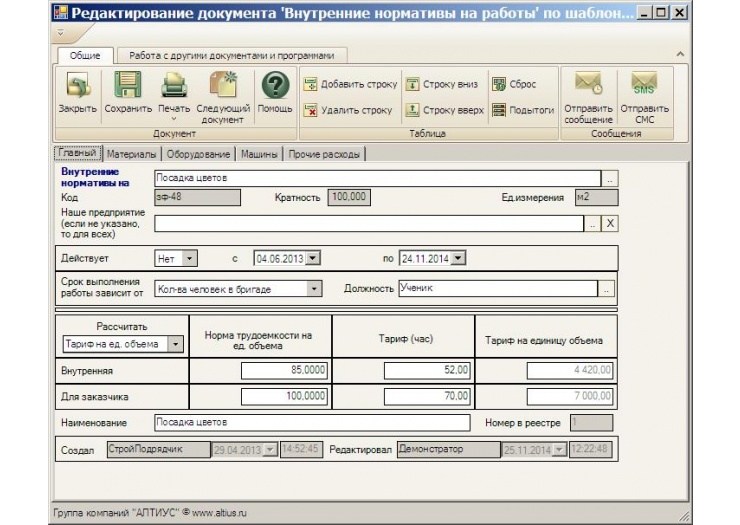Open Печать dropdown arrow below the printer
This screenshot has height=525, width=740.
point(174,119)
